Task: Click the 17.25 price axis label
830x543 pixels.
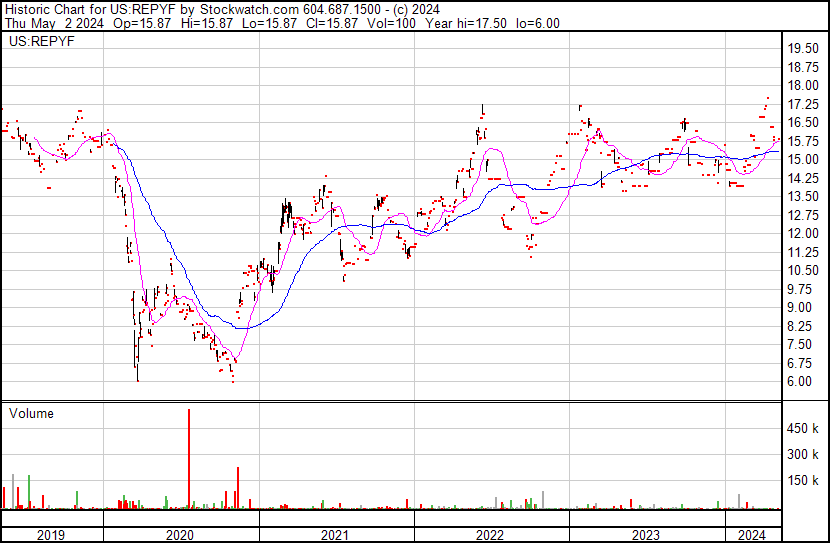Action: [x=803, y=104]
